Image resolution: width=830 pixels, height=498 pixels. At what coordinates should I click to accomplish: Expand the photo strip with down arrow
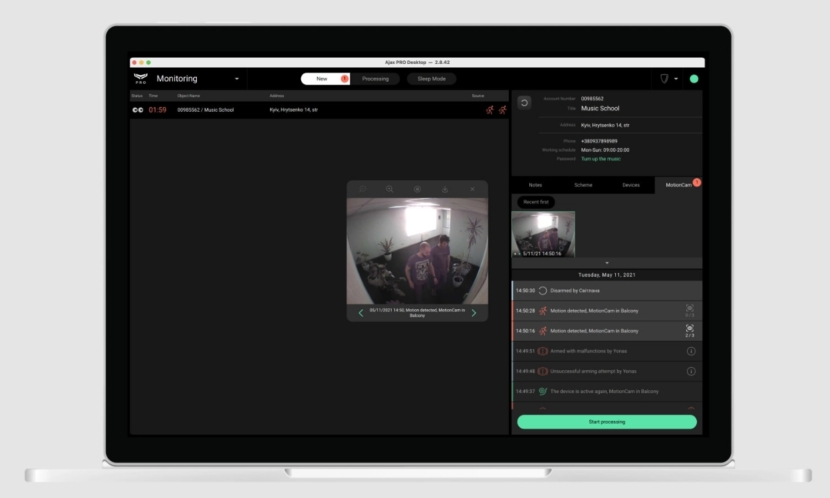tap(607, 263)
